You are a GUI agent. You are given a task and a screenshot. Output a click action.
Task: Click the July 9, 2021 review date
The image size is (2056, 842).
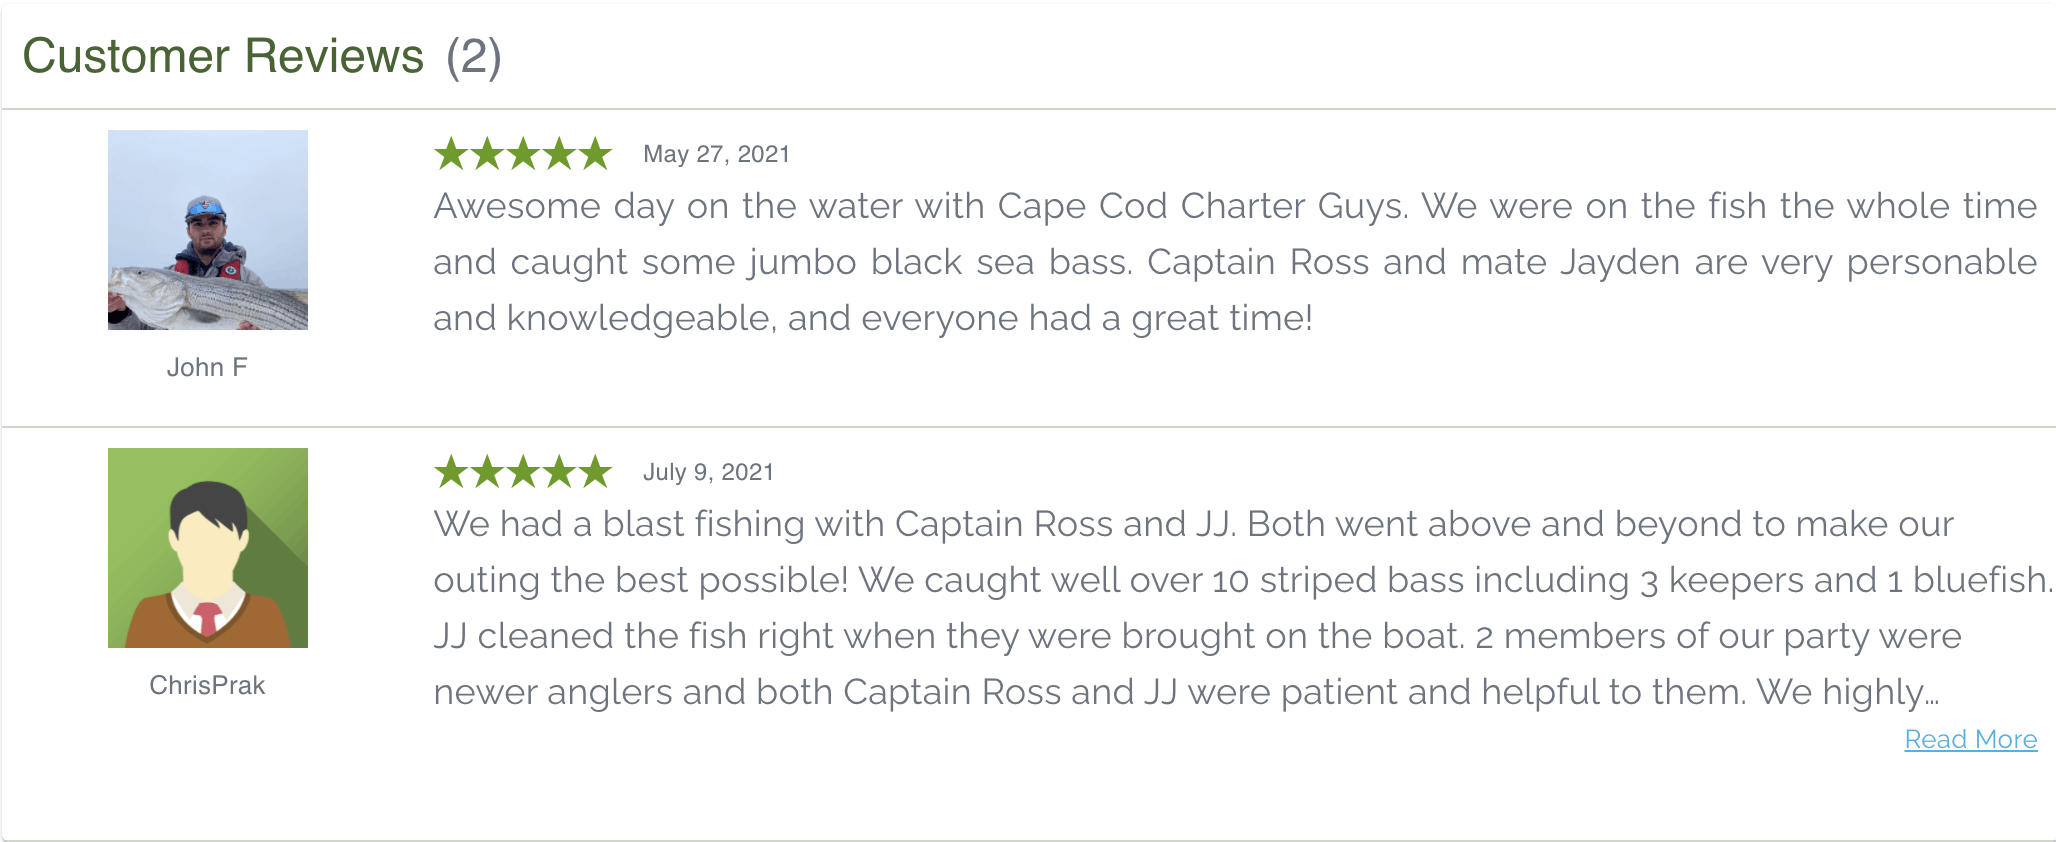709,472
